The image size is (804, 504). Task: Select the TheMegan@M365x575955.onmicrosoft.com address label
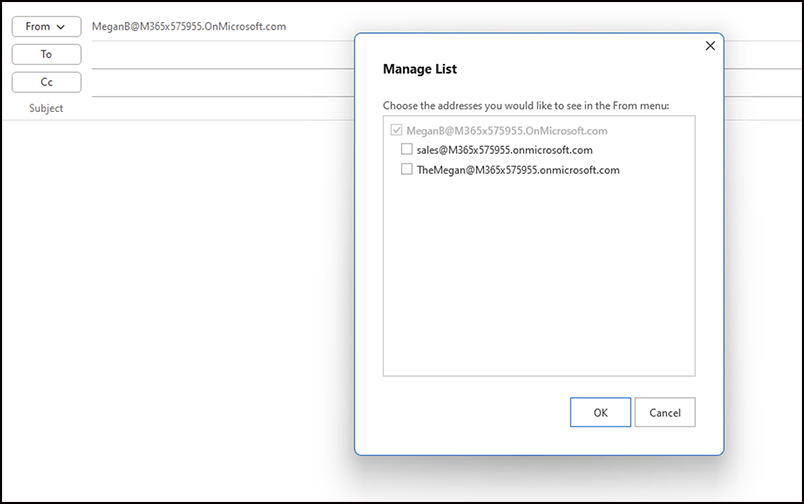[x=518, y=170]
